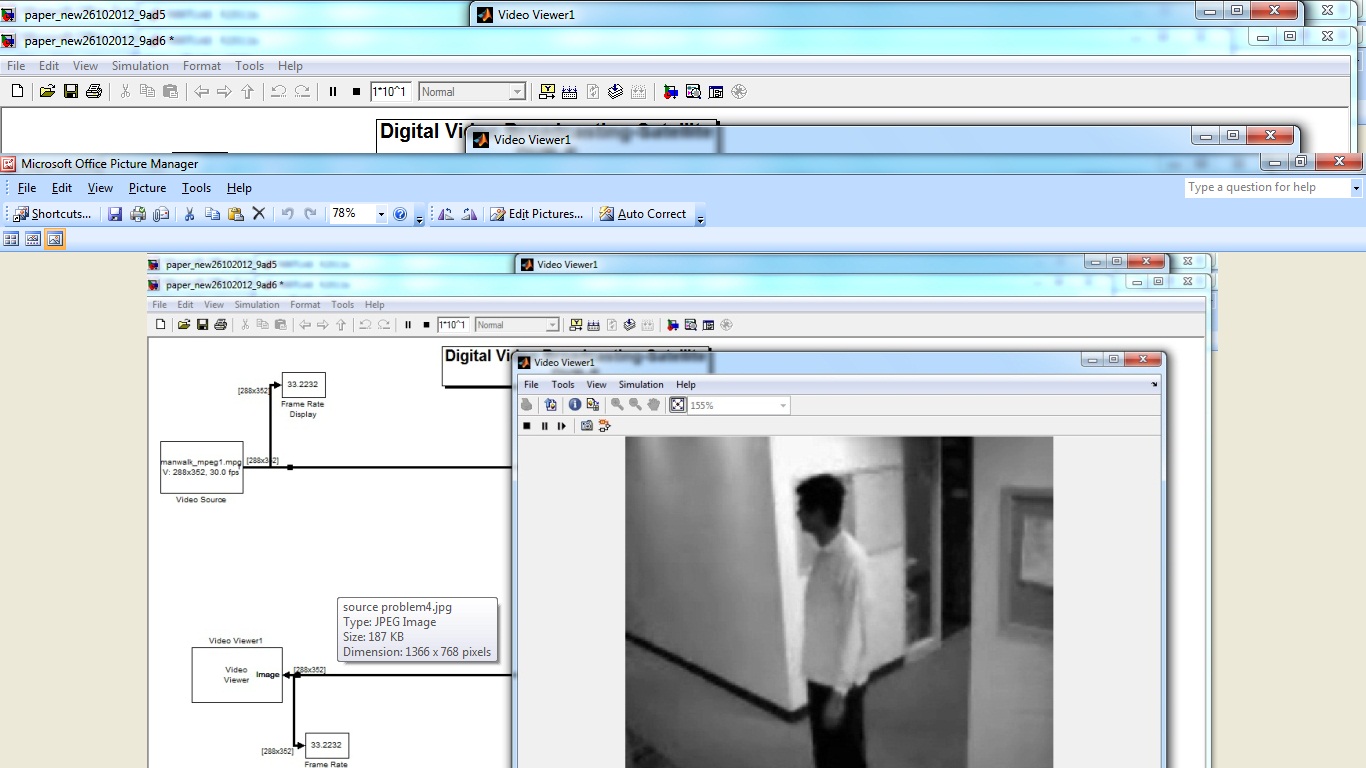Open the Format menu
The height and width of the screenshot is (768, 1366).
pos(202,66)
